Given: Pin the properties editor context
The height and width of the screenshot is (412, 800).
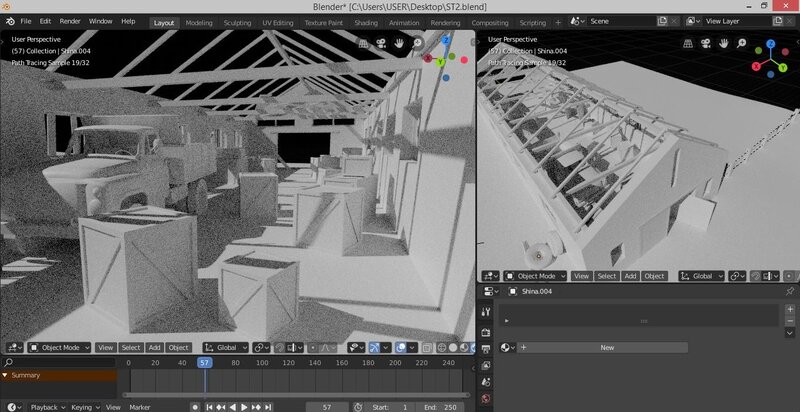Looking at the screenshot, I should (x=789, y=291).
